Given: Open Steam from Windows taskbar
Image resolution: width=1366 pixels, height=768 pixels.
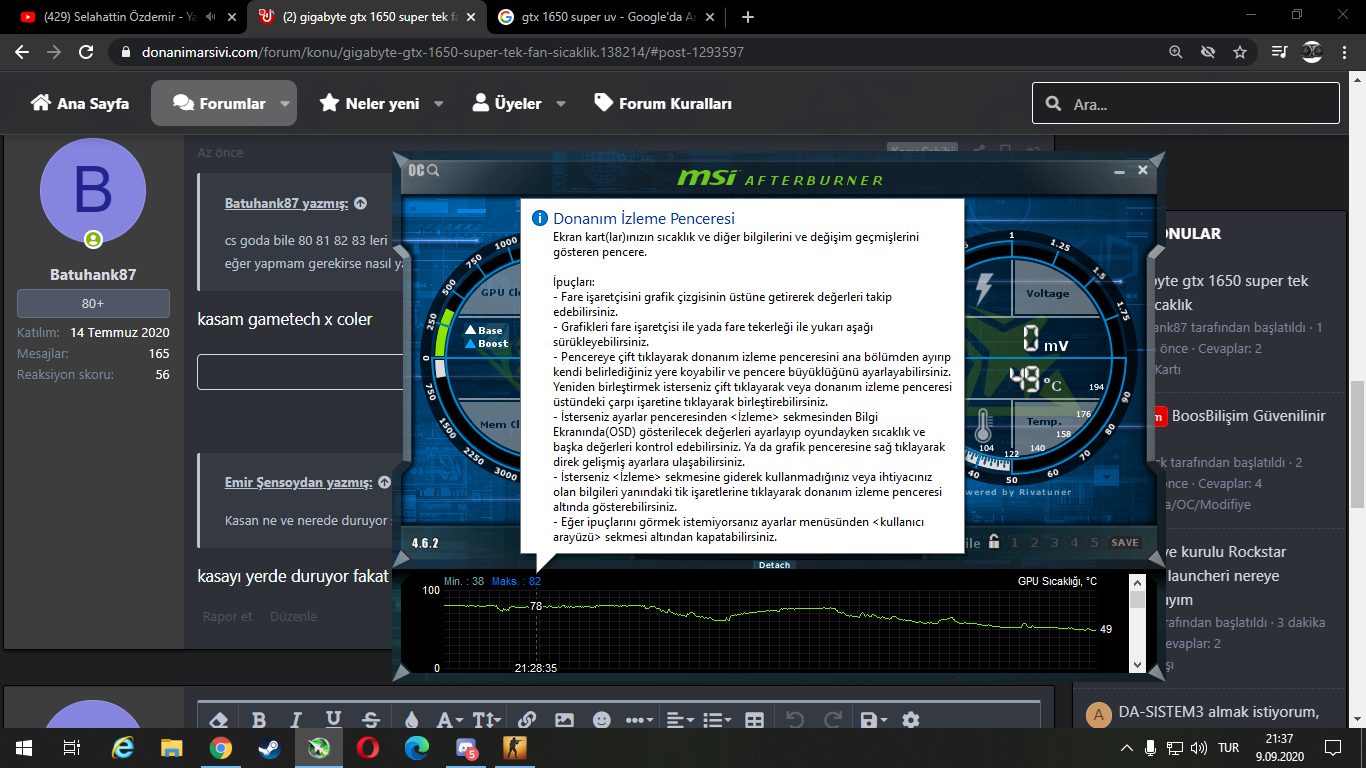Looking at the screenshot, I should (270, 747).
